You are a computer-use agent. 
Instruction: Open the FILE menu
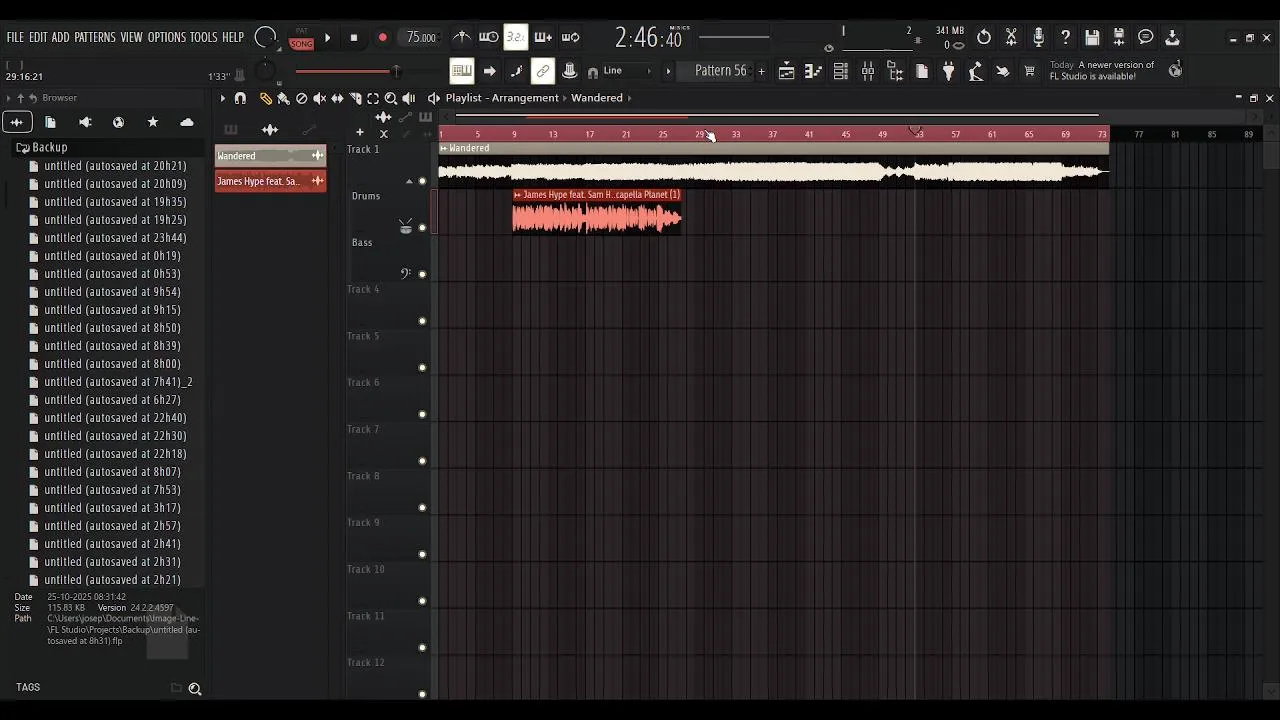(15, 38)
